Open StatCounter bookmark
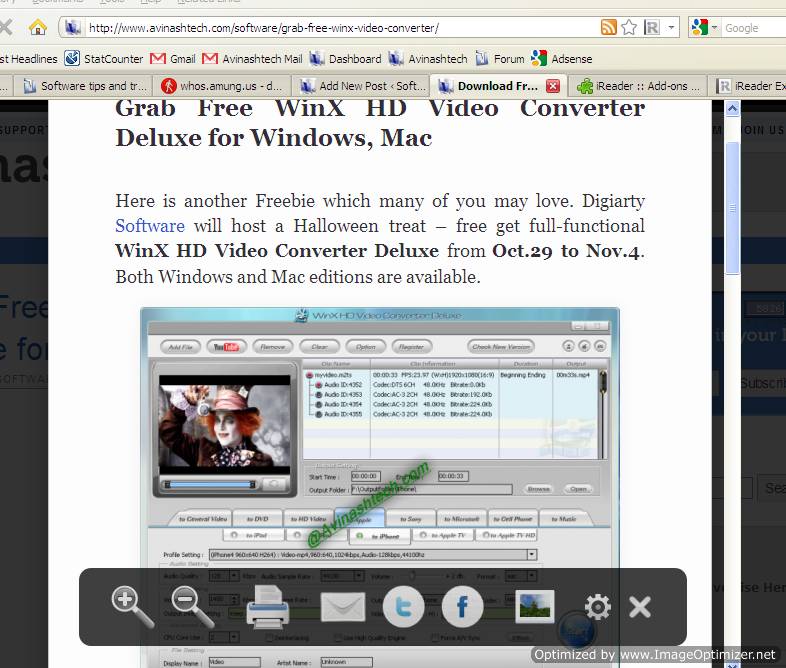Viewport: 786px width, 668px height. (x=104, y=59)
